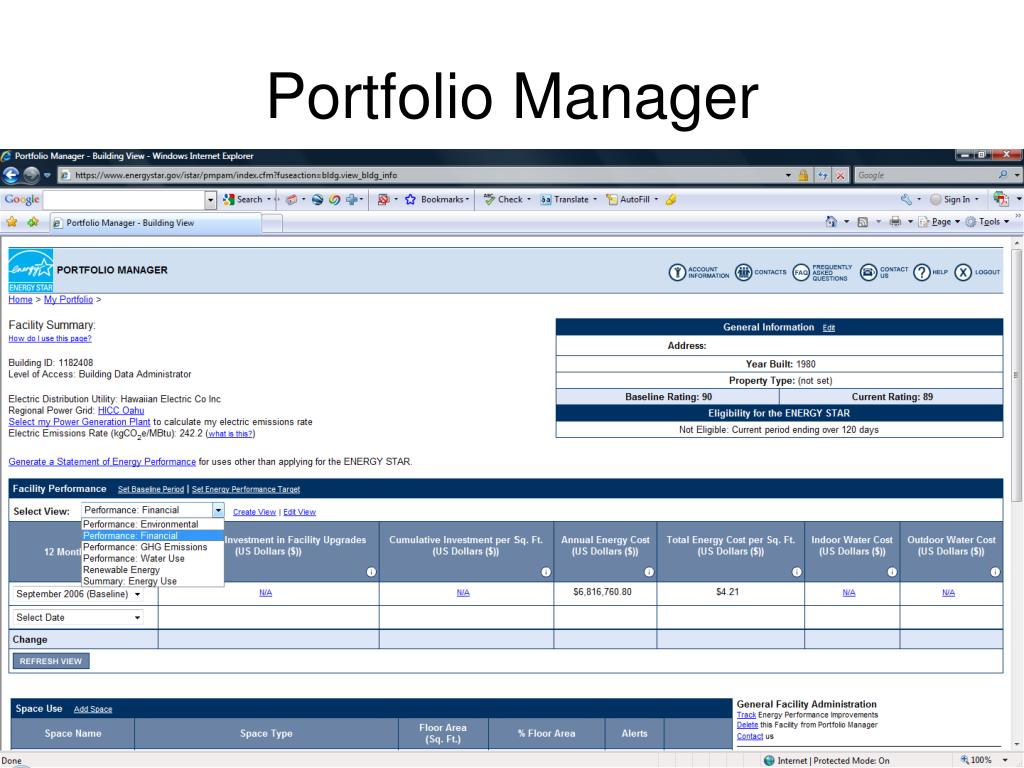Follow the My Portfolio breadcrumb link
This screenshot has width=1024, height=768.
click(x=69, y=300)
